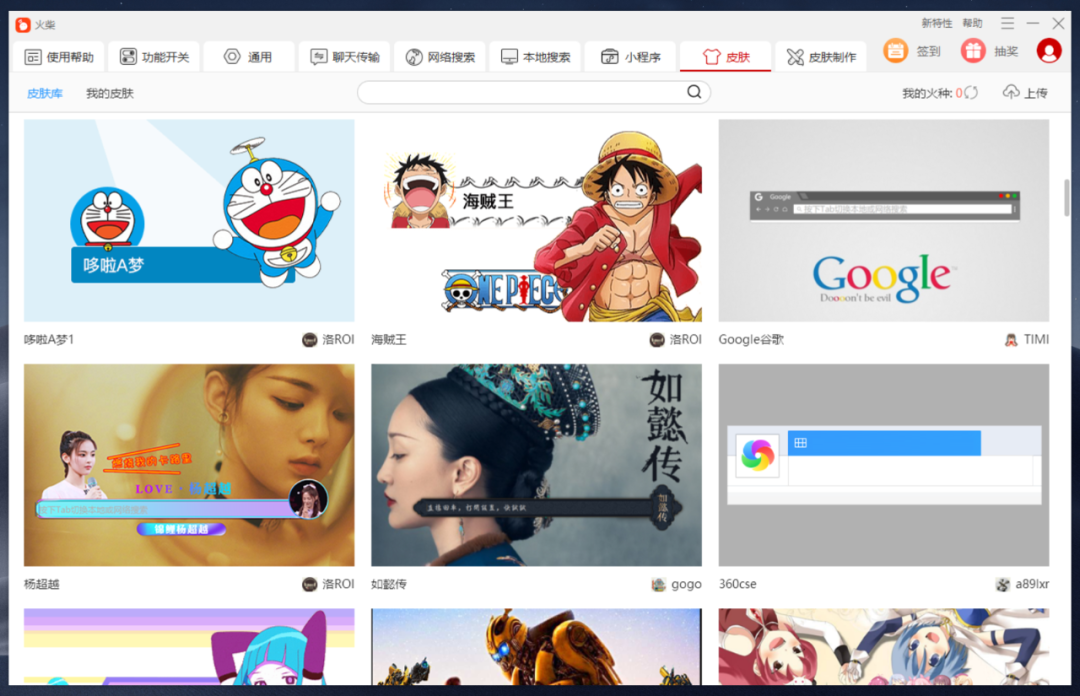Screen dimensions: 1080x696
Task: Select the 如懿传 skin thumbnail
Action: click(x=537, y=465)
